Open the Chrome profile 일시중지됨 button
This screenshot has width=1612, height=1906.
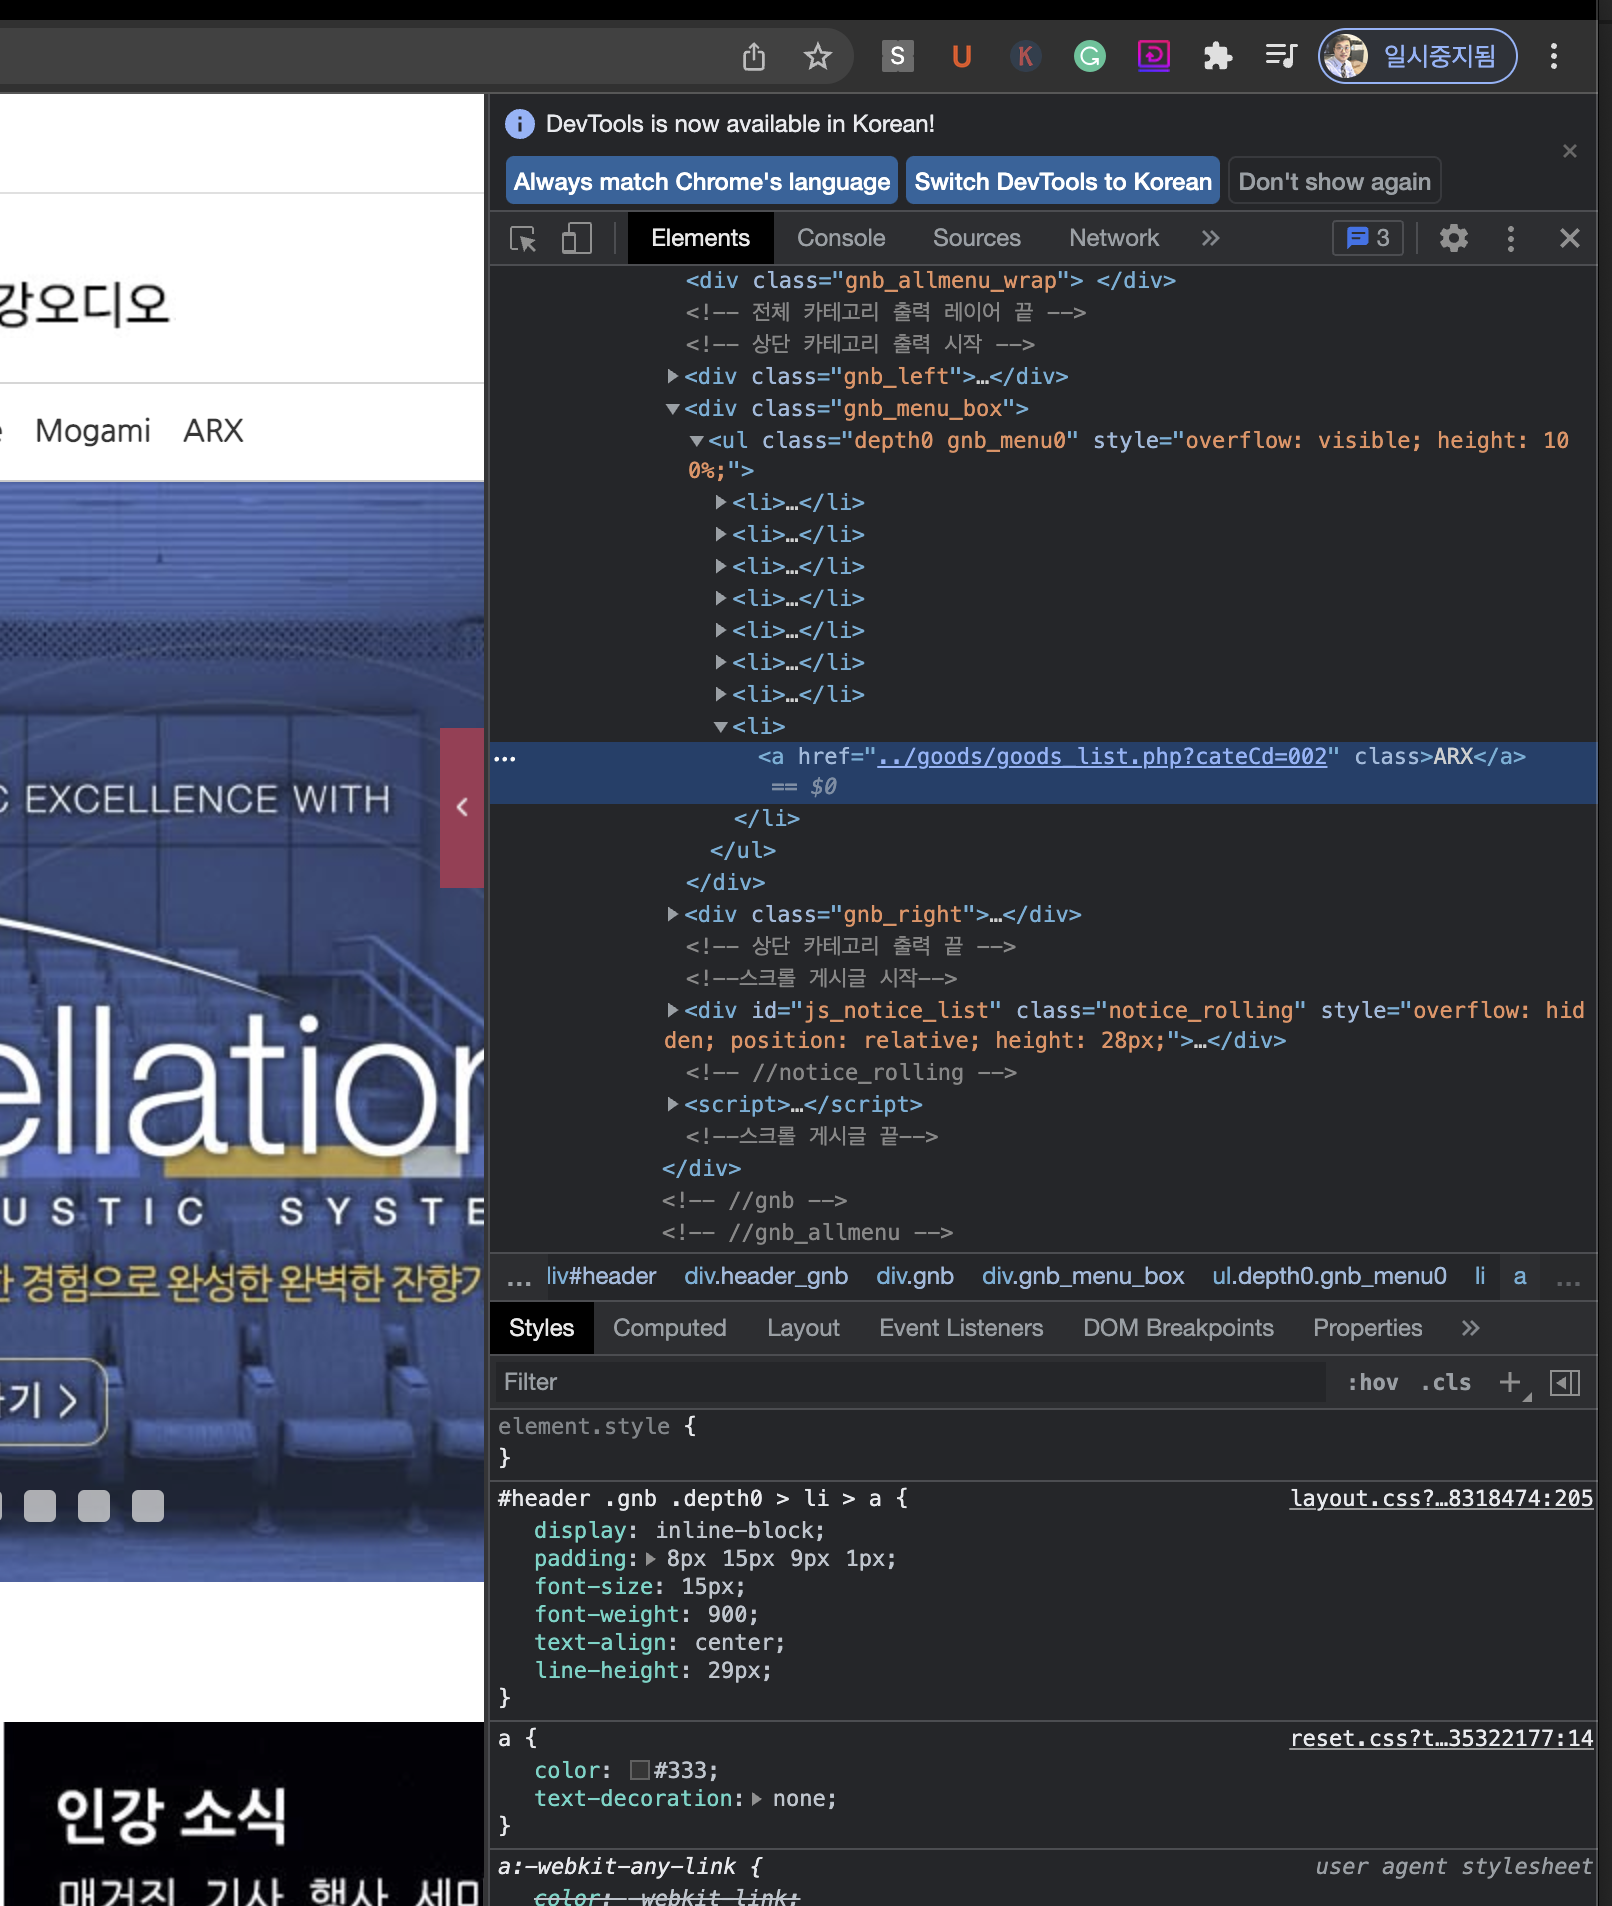coord(1417,56)
